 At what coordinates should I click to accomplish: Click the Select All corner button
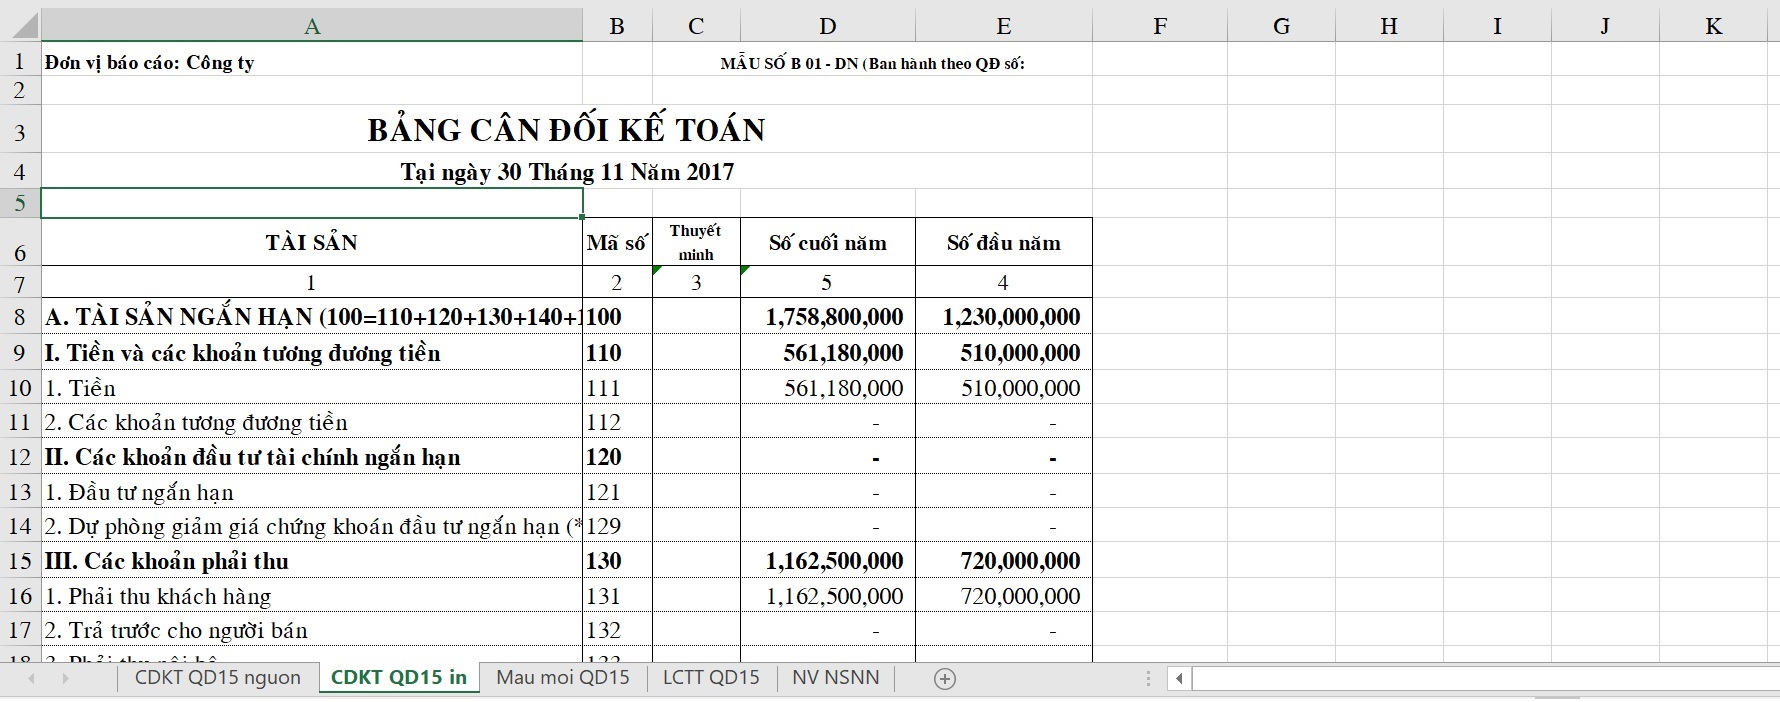pyautogui.click(x=20, y=26)
